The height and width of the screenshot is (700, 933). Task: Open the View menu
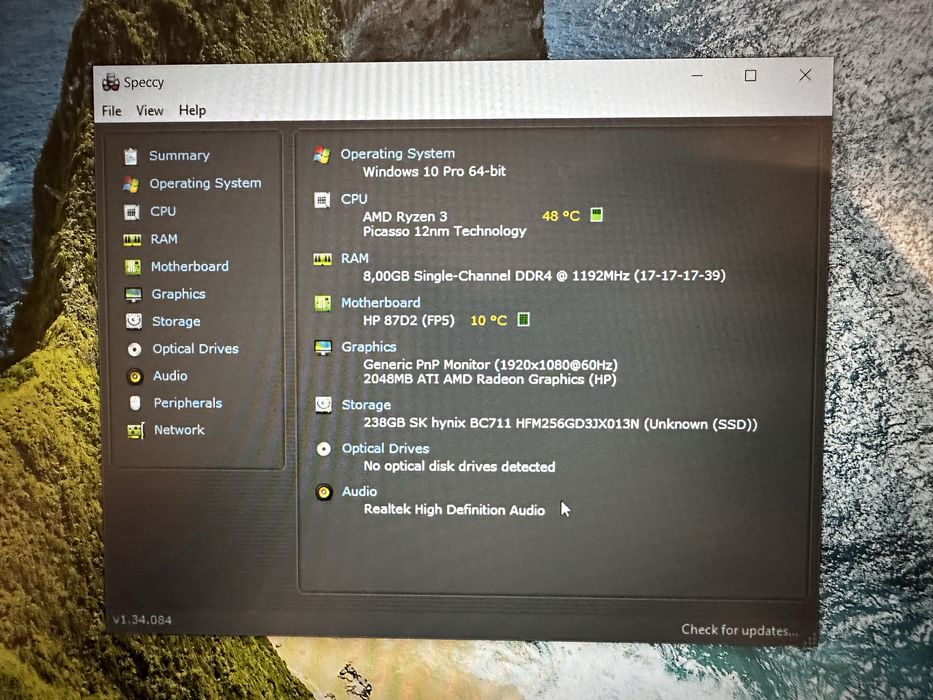pyautogui.click(x=149, y=111)
